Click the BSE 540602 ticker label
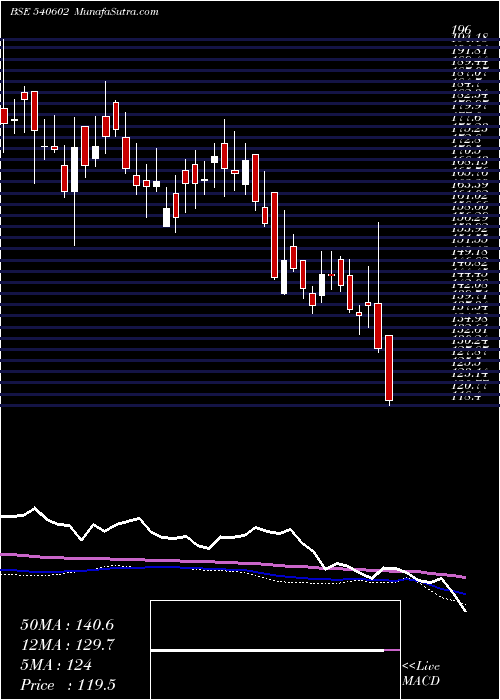 coord(39,12)
